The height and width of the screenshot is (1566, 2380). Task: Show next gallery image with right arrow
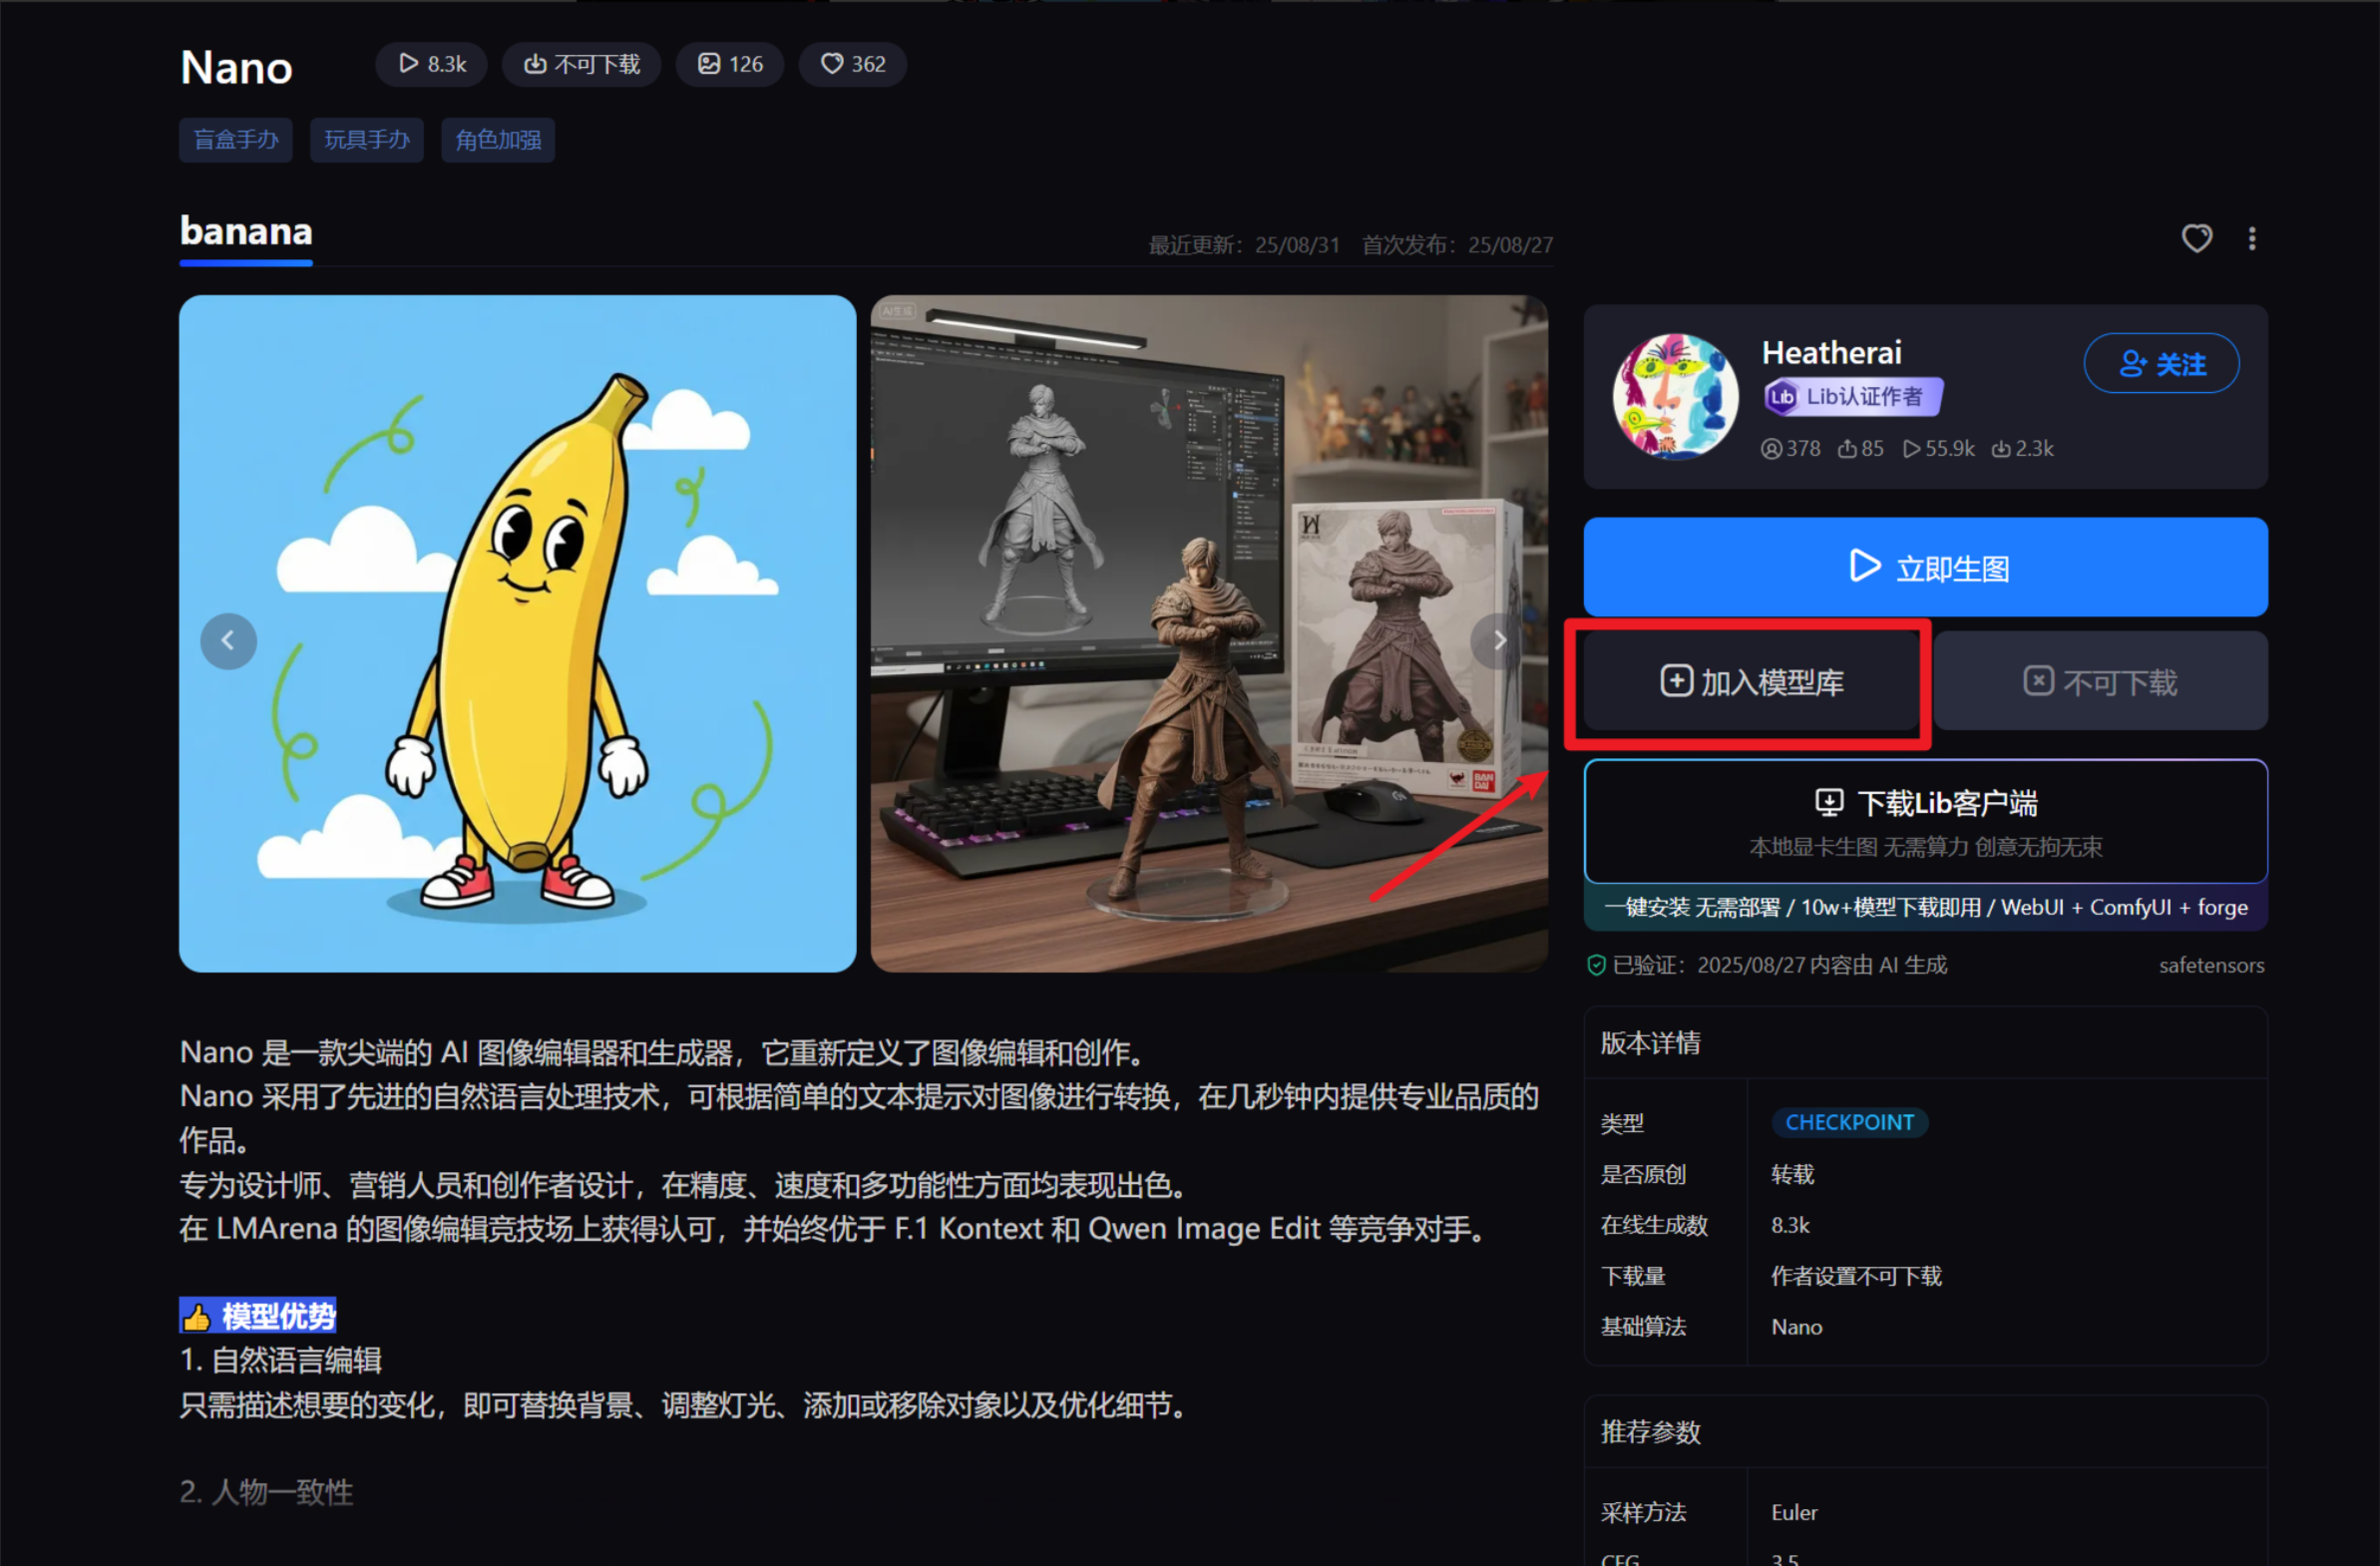(1497, 640)
